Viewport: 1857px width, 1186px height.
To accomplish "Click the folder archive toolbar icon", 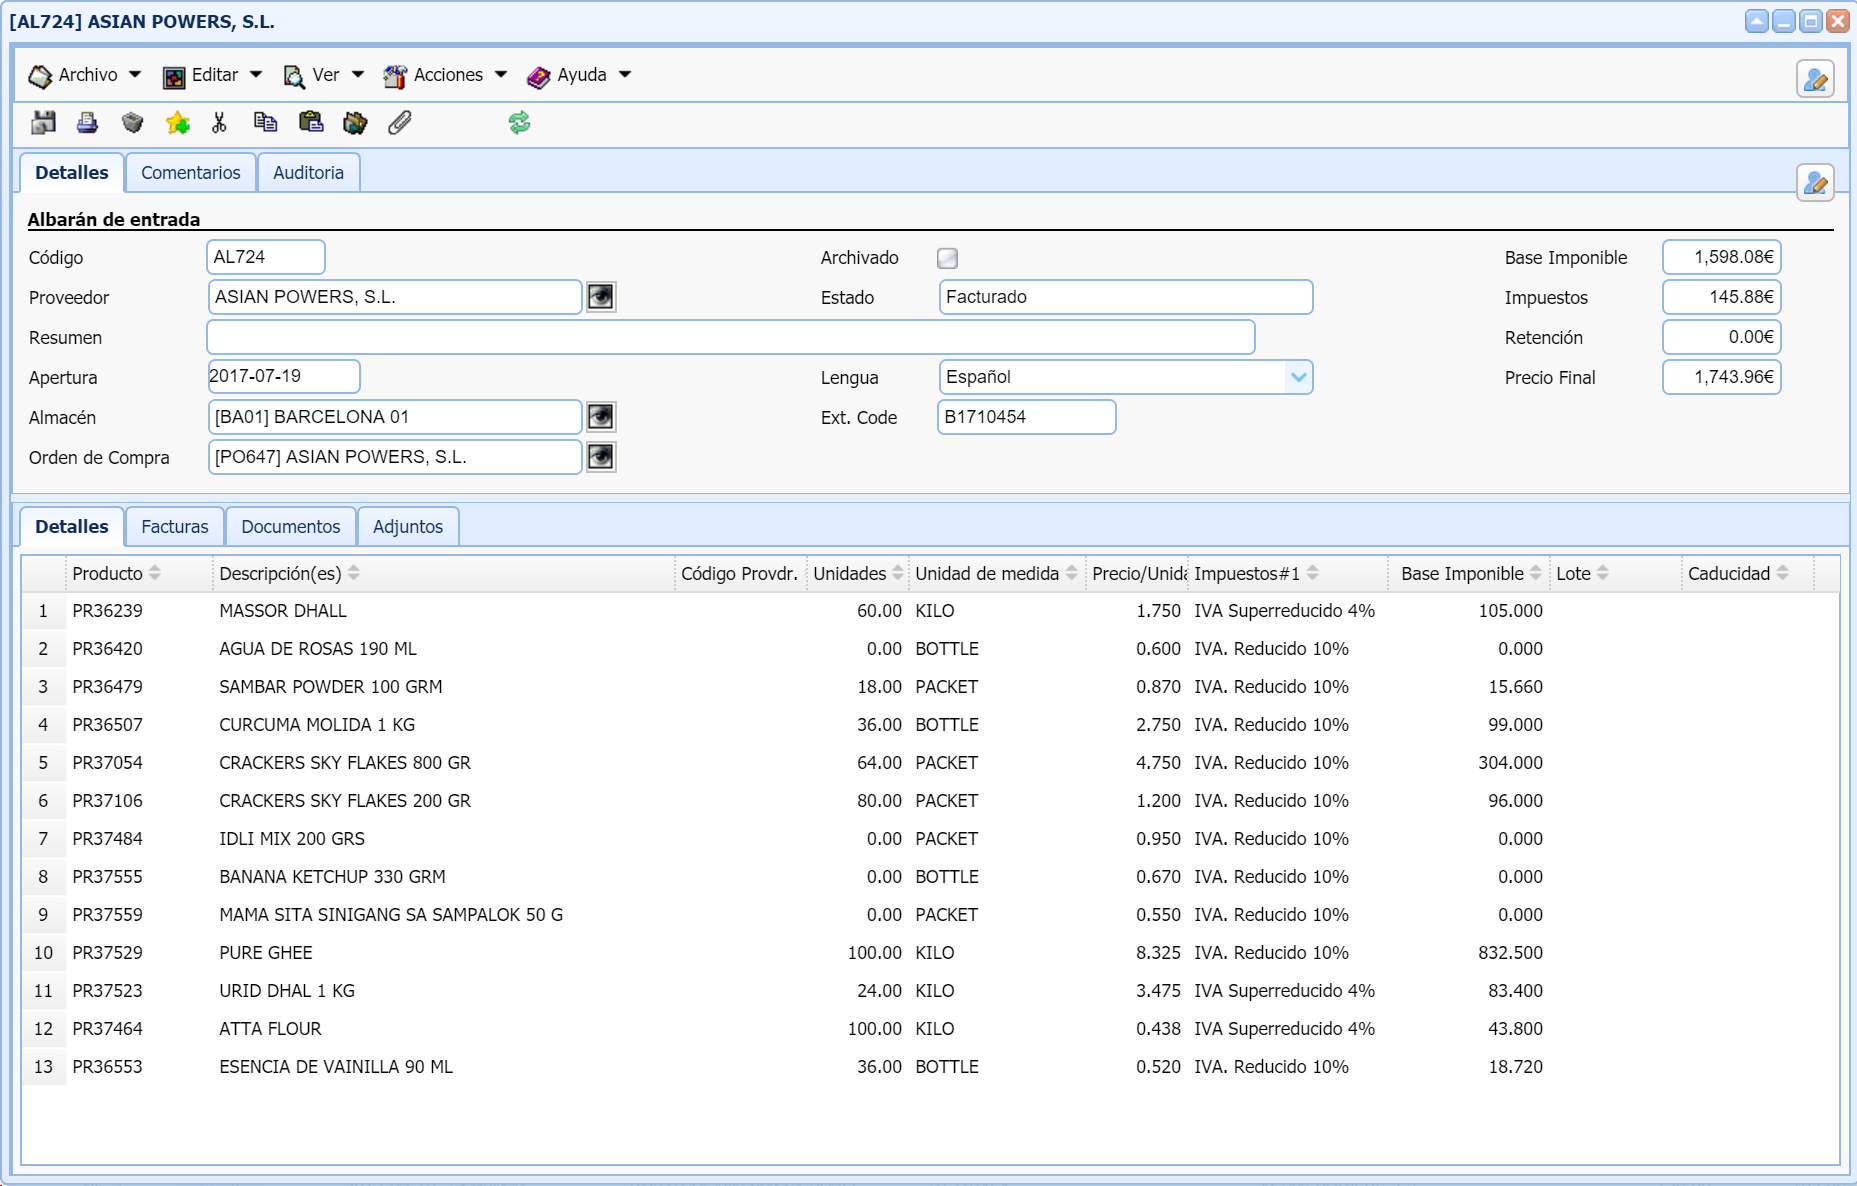I will pos(355,123).
